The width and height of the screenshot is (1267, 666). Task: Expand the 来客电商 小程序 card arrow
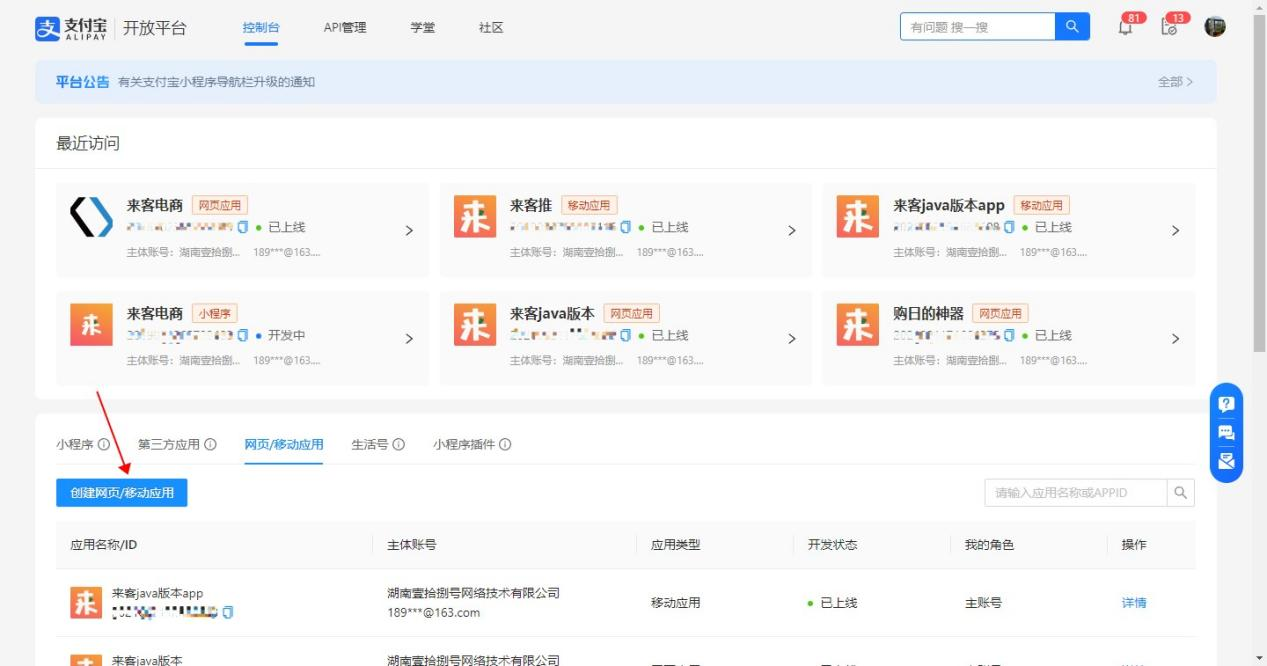409,338
